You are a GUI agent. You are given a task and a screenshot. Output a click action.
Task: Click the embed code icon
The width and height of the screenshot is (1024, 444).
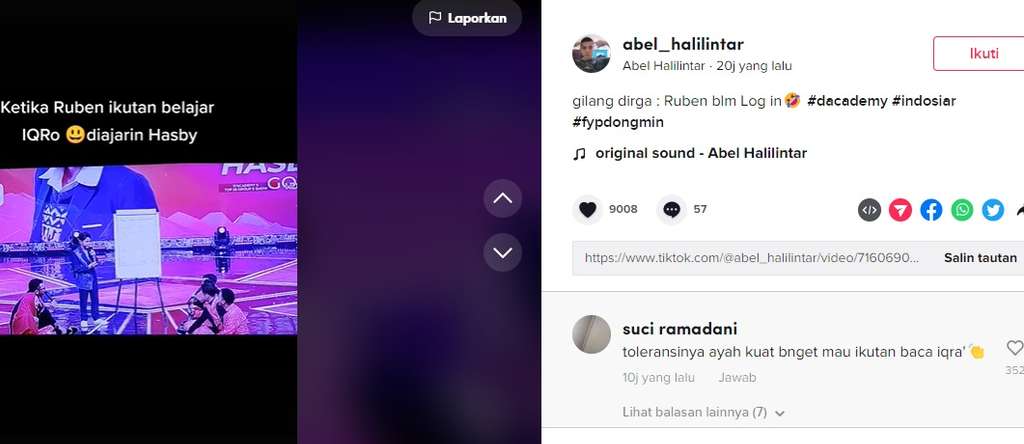(869, 210)
